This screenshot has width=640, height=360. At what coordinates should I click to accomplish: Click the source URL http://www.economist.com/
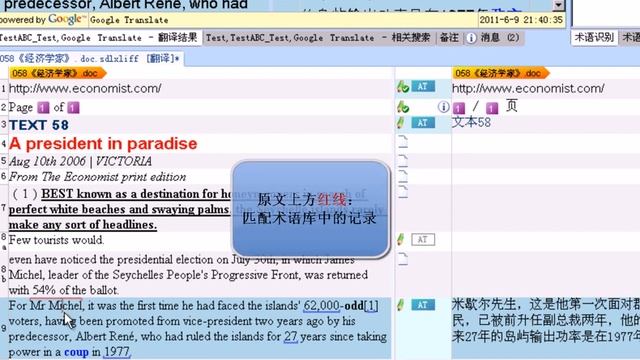(x=85, y=88)
